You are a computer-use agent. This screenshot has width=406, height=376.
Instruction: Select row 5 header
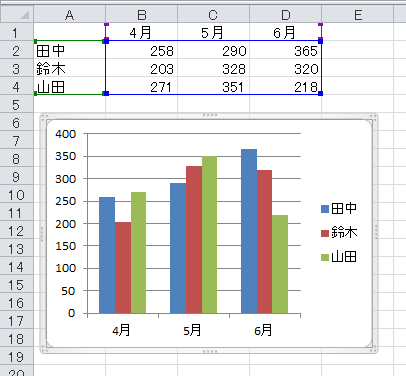[17, 105]
